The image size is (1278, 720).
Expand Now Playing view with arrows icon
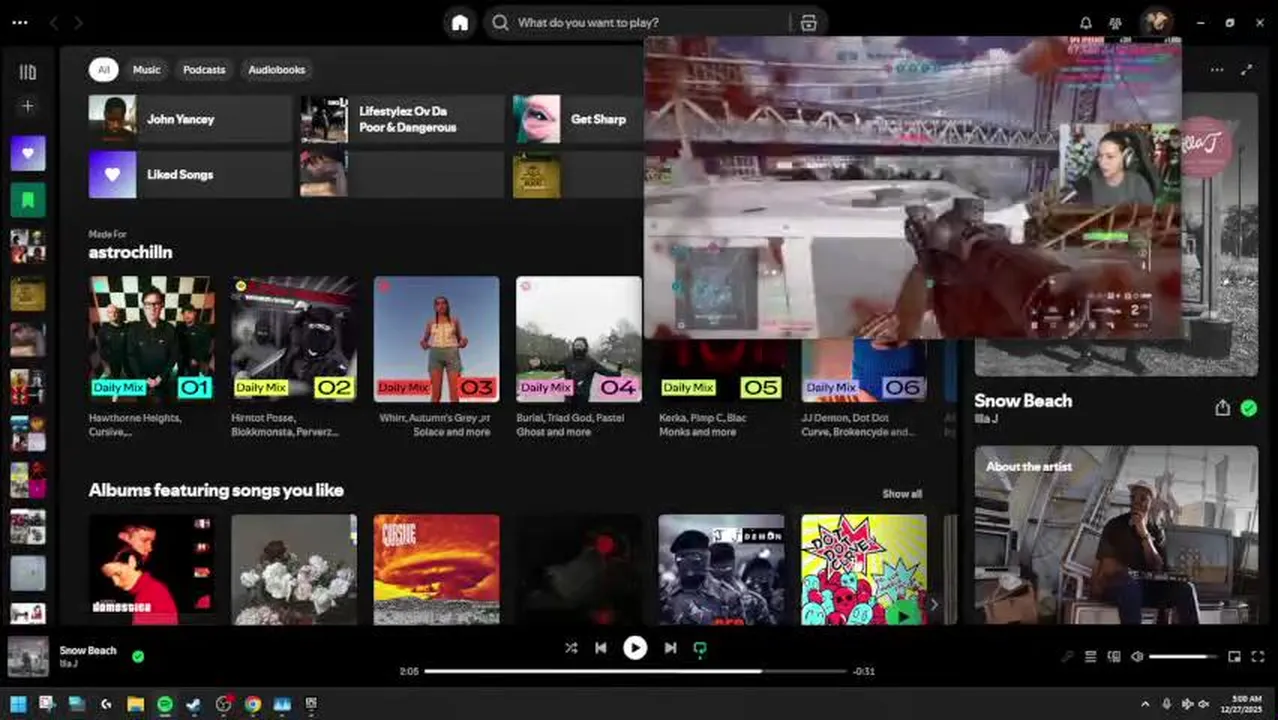(1246, 70)
